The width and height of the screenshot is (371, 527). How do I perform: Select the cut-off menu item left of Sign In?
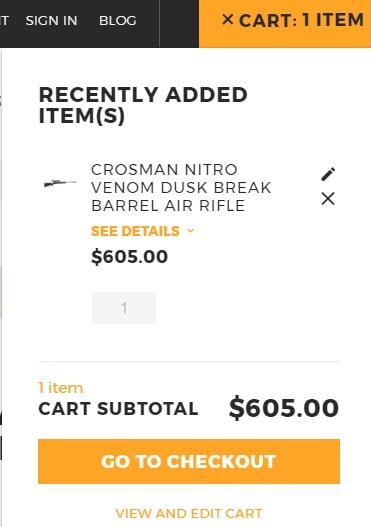4,21
